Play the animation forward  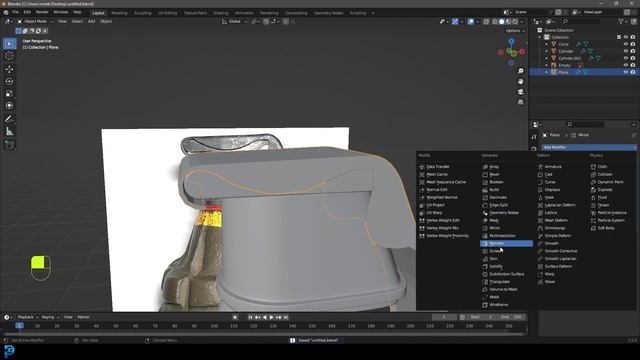coord(271,317)
